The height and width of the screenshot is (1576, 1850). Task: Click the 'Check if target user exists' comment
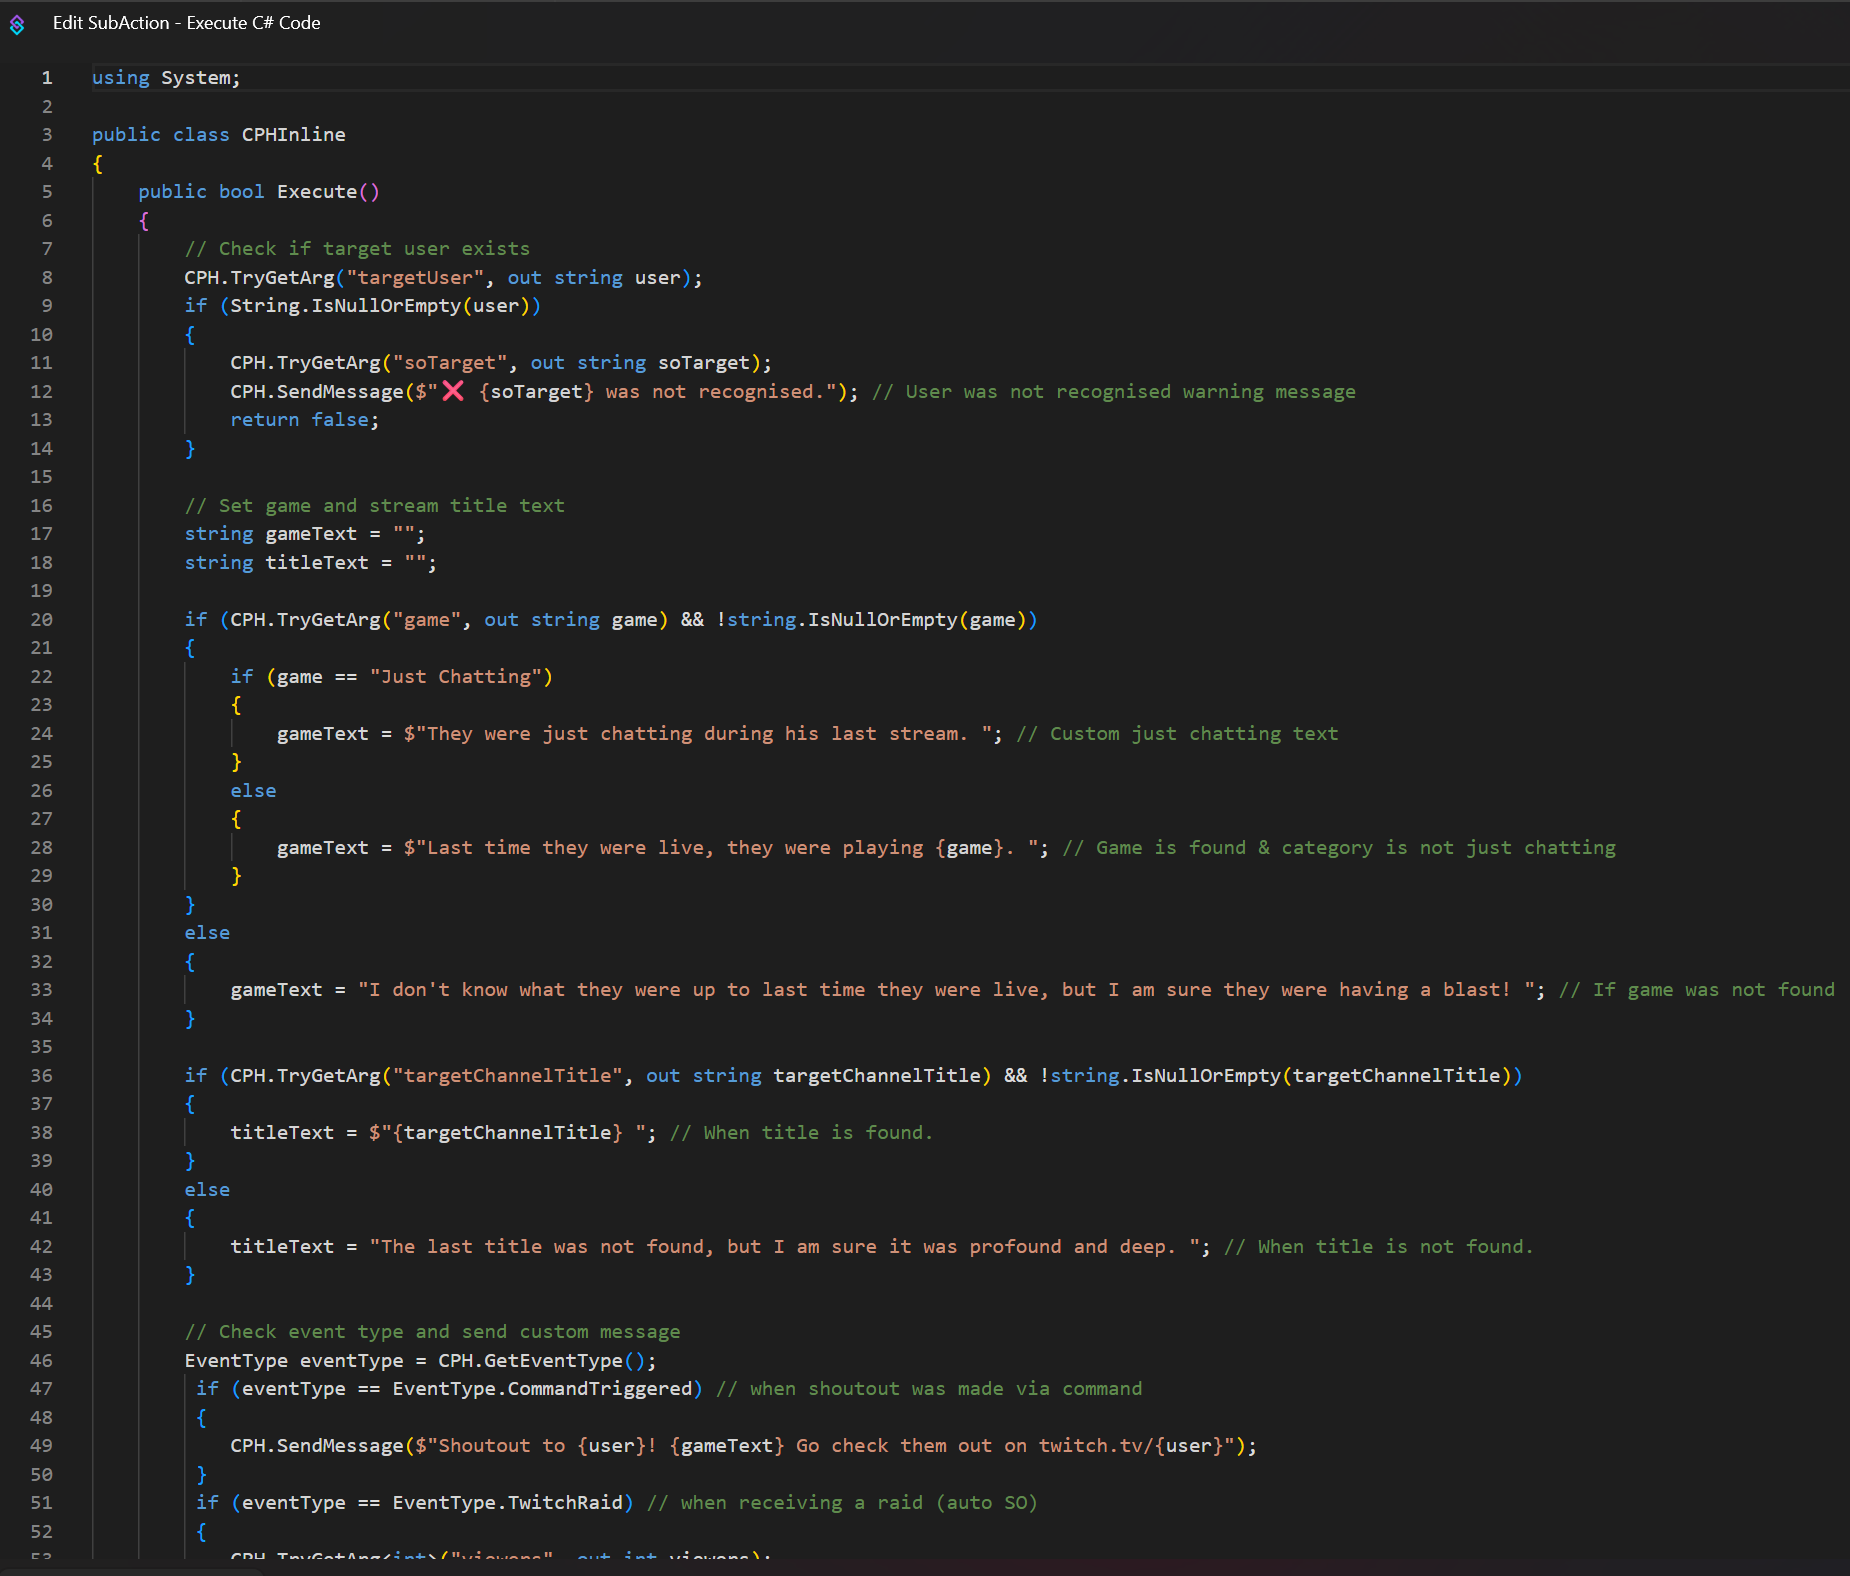(357, 249)
